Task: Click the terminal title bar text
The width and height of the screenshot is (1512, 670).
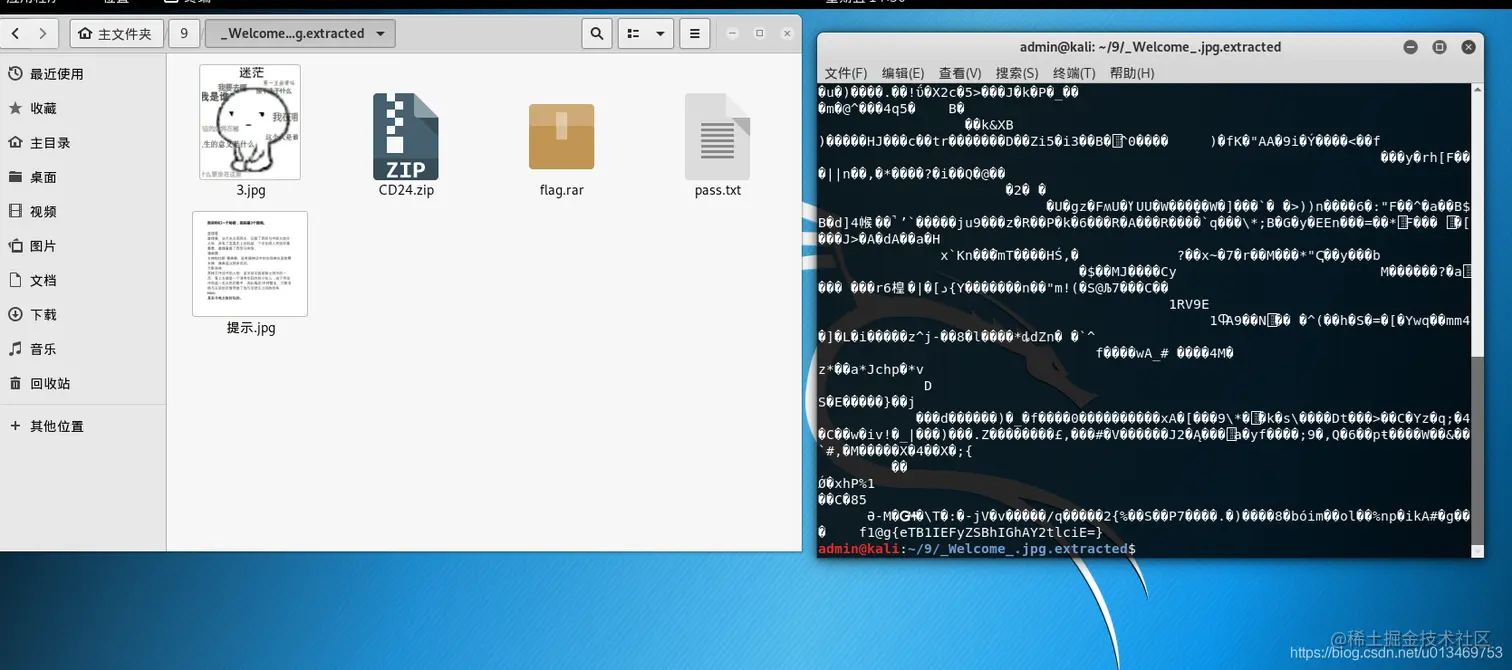Action: [1150, 47]
